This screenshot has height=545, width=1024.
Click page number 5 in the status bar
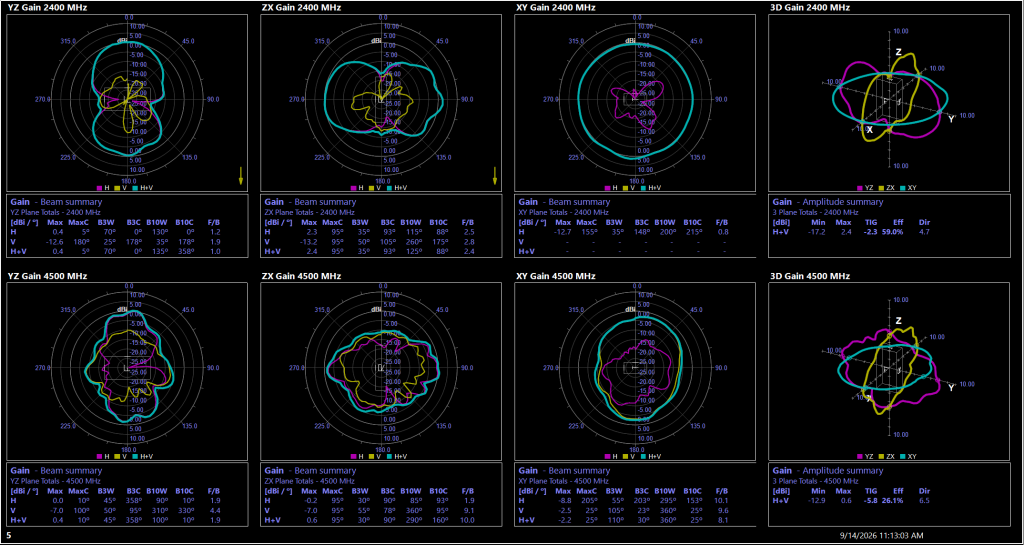(10, 535)
